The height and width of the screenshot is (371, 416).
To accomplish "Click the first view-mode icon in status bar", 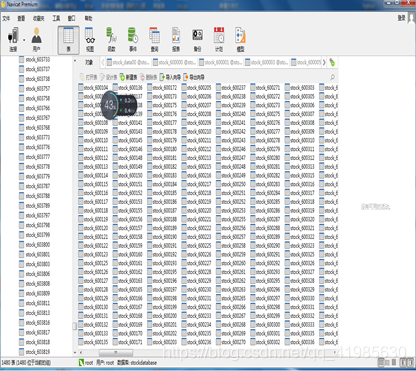I will point(381,362).
